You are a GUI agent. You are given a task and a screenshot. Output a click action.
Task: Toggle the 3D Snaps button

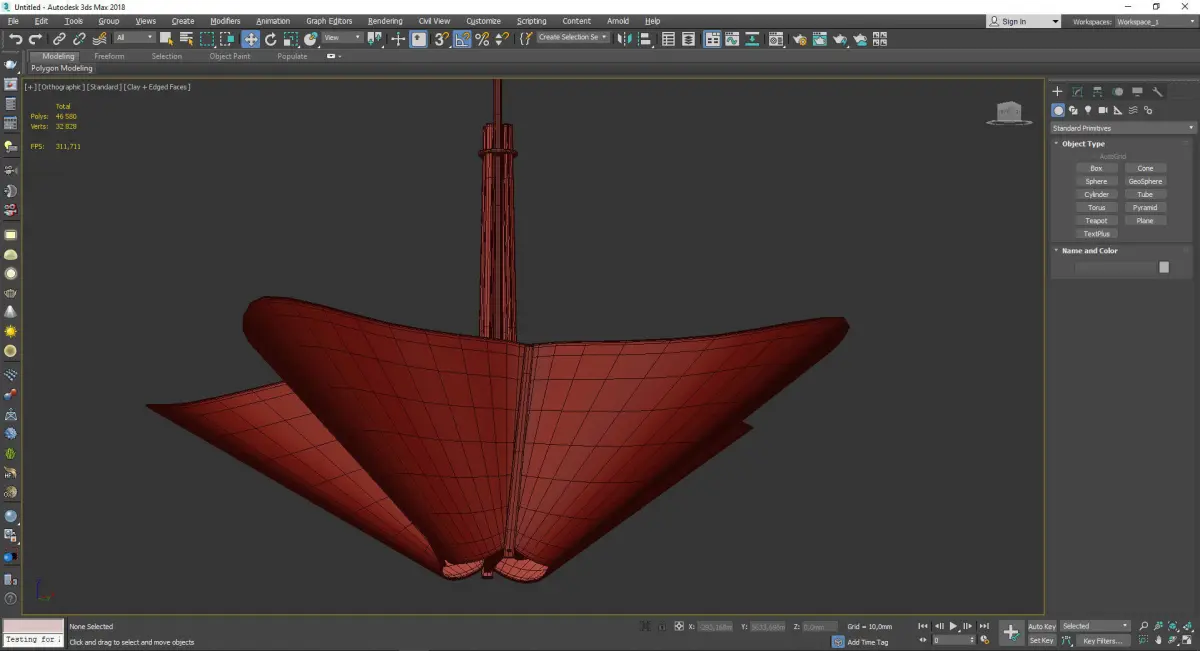(441, 39)
